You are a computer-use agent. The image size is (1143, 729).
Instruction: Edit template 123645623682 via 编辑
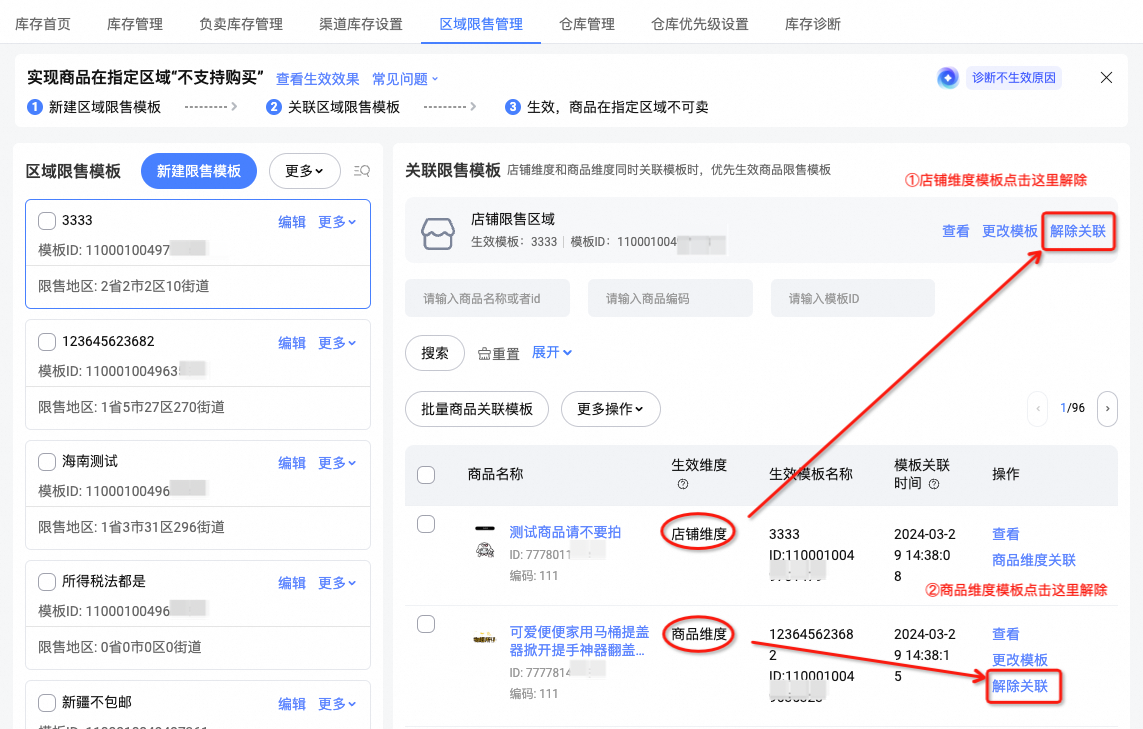click(x=292, y=343)
